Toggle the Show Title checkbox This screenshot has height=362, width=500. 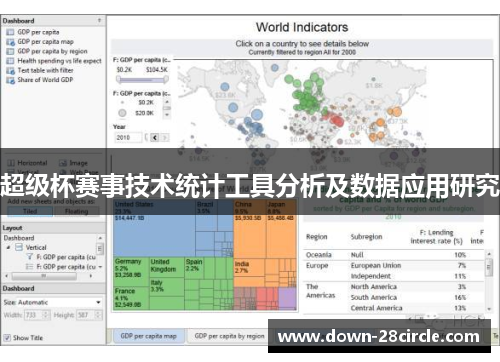[7, 338]
